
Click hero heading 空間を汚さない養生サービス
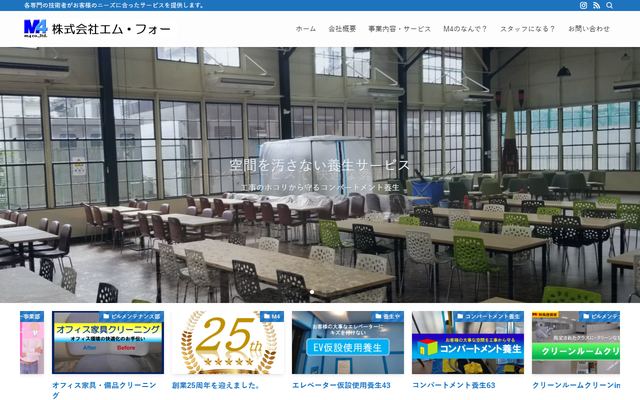point(320,165)
